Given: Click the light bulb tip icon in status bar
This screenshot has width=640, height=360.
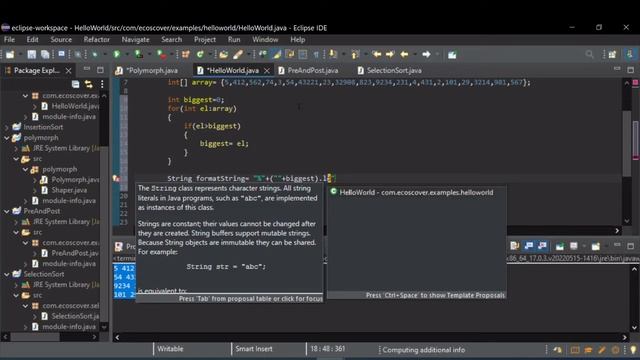Looking at the screenshot, I should click(x=633, y=350).
